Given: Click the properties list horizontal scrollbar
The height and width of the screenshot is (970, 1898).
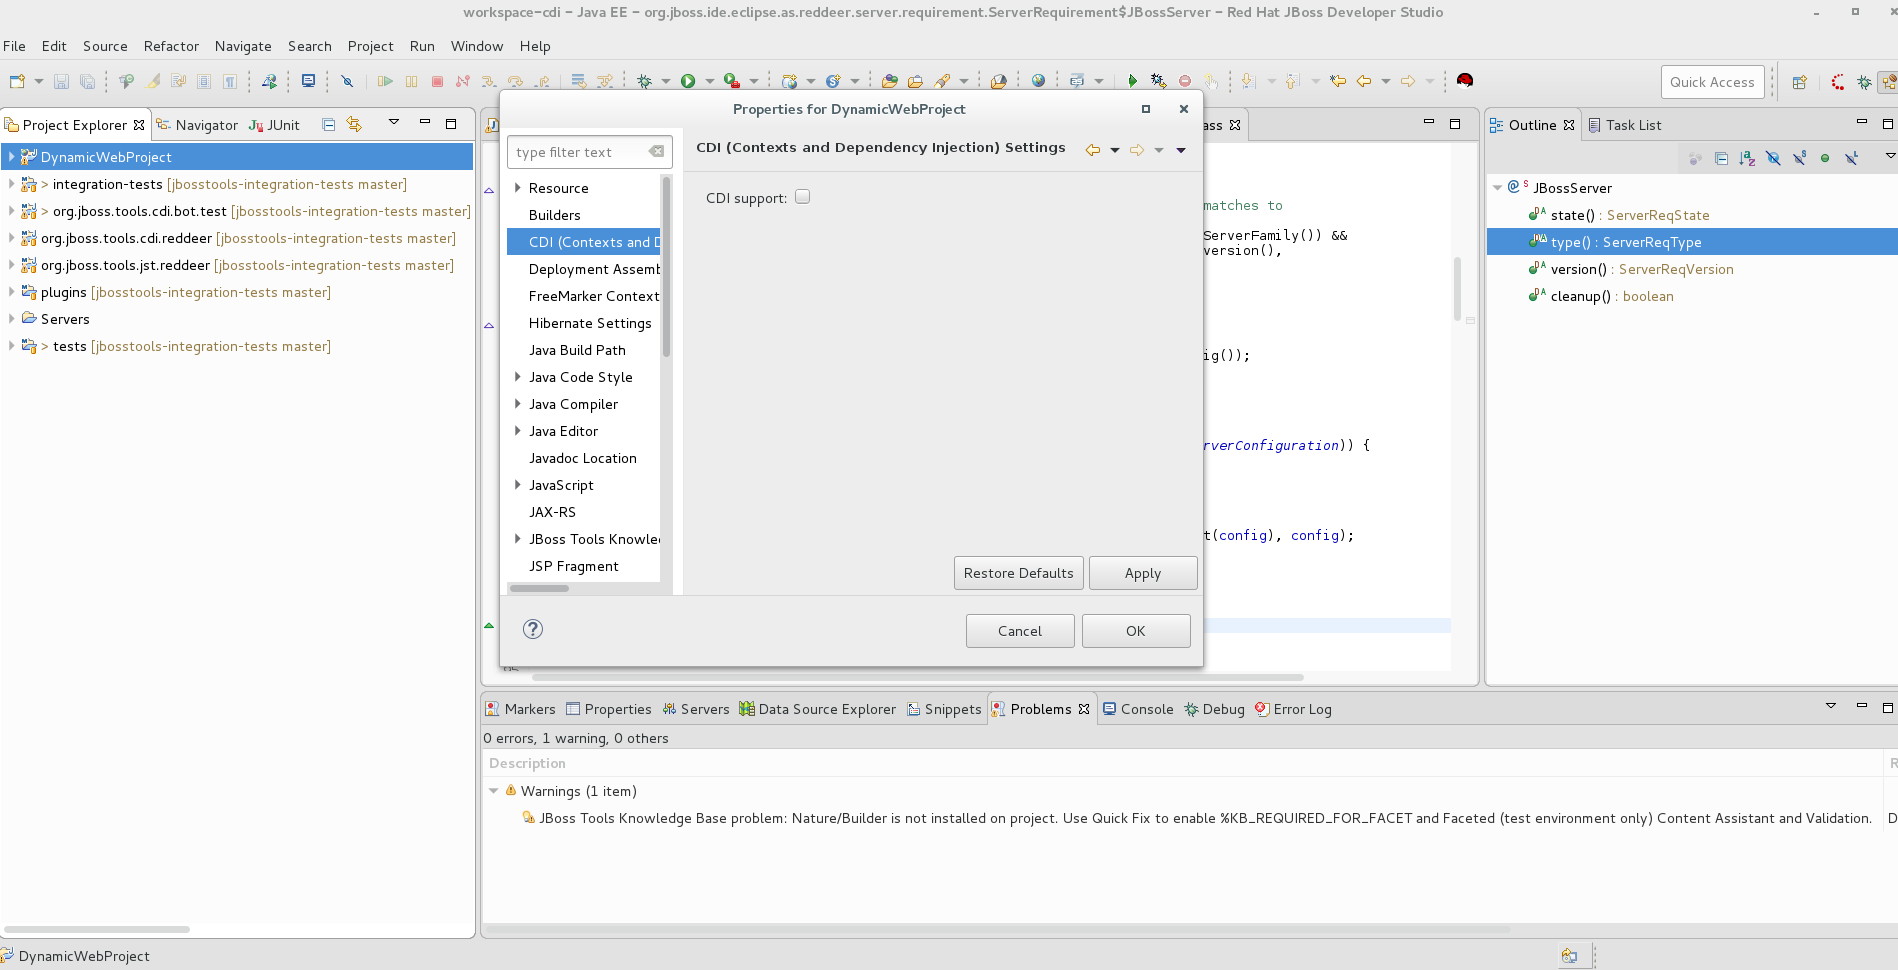Looking at the screenshot, I should 540,588.
